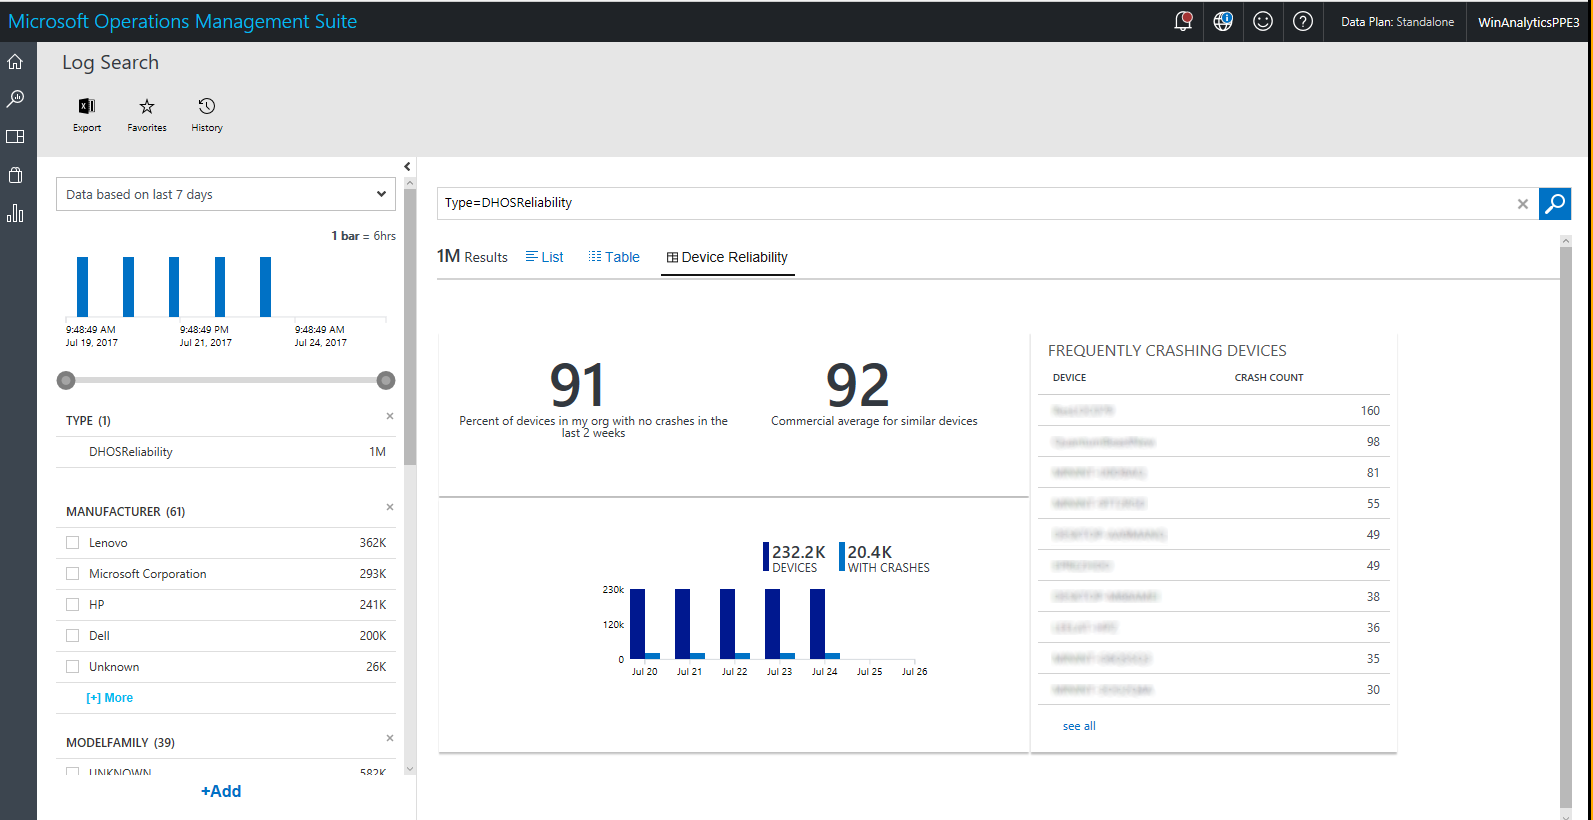Check the Lenovo manufacturer checkbox

point(72,543)
